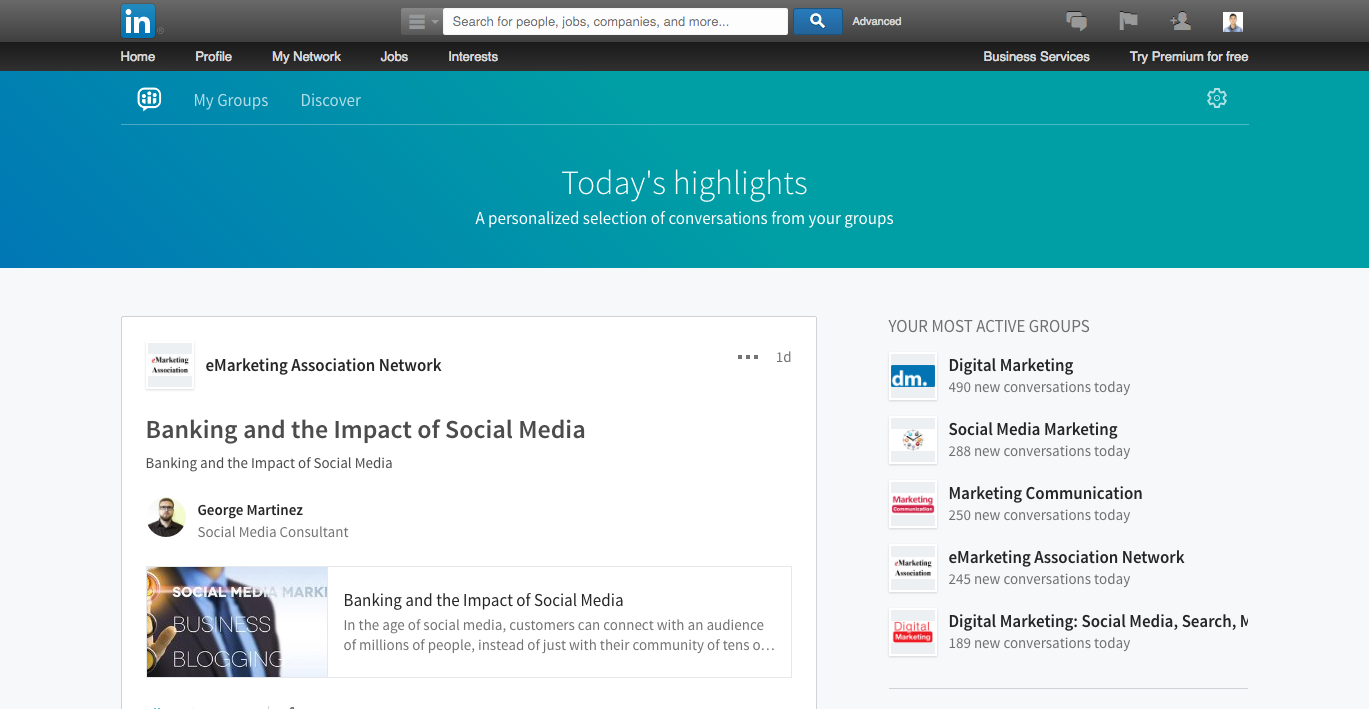1369x709 pixels.
Task: Open Digital Marketing: Social Media, Search group
Action: point(1098,621)
